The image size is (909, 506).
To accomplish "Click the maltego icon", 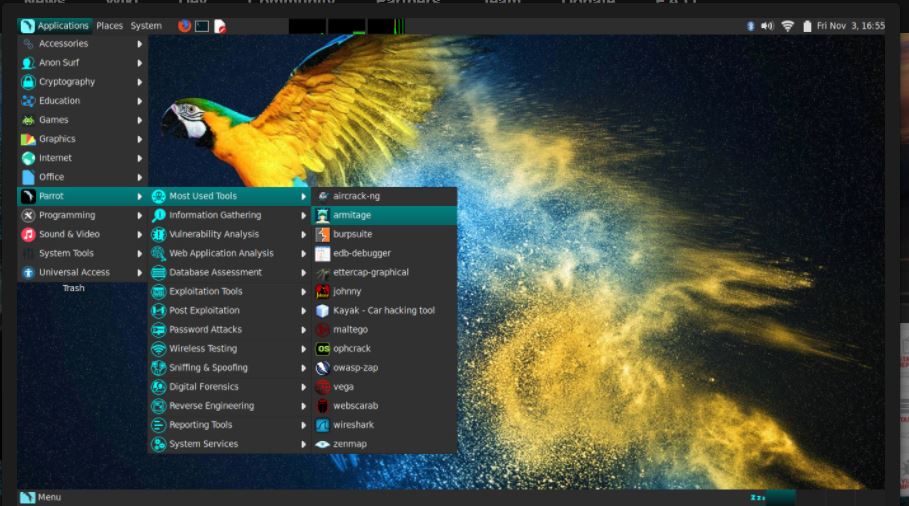I will [x=322, y=330].
